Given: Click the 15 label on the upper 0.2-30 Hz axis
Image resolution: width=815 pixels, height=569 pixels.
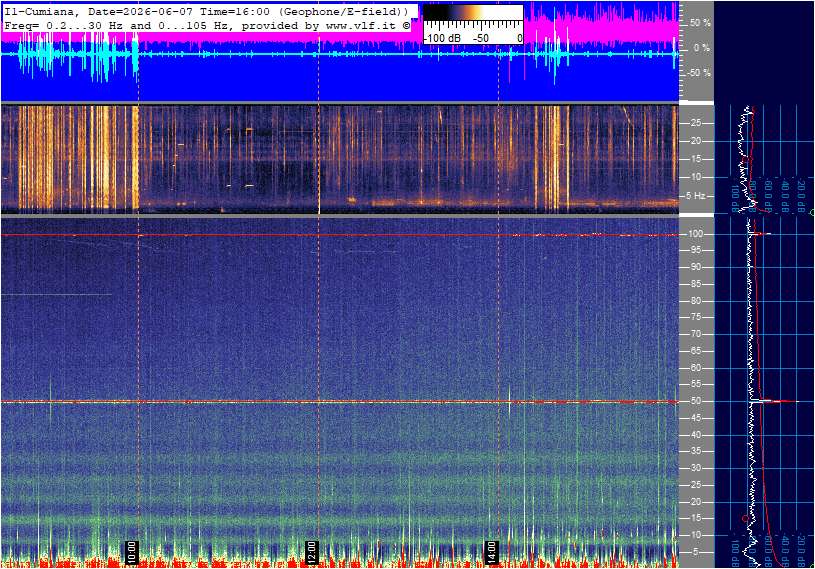Looking at the screenshot, I should 695,159.
